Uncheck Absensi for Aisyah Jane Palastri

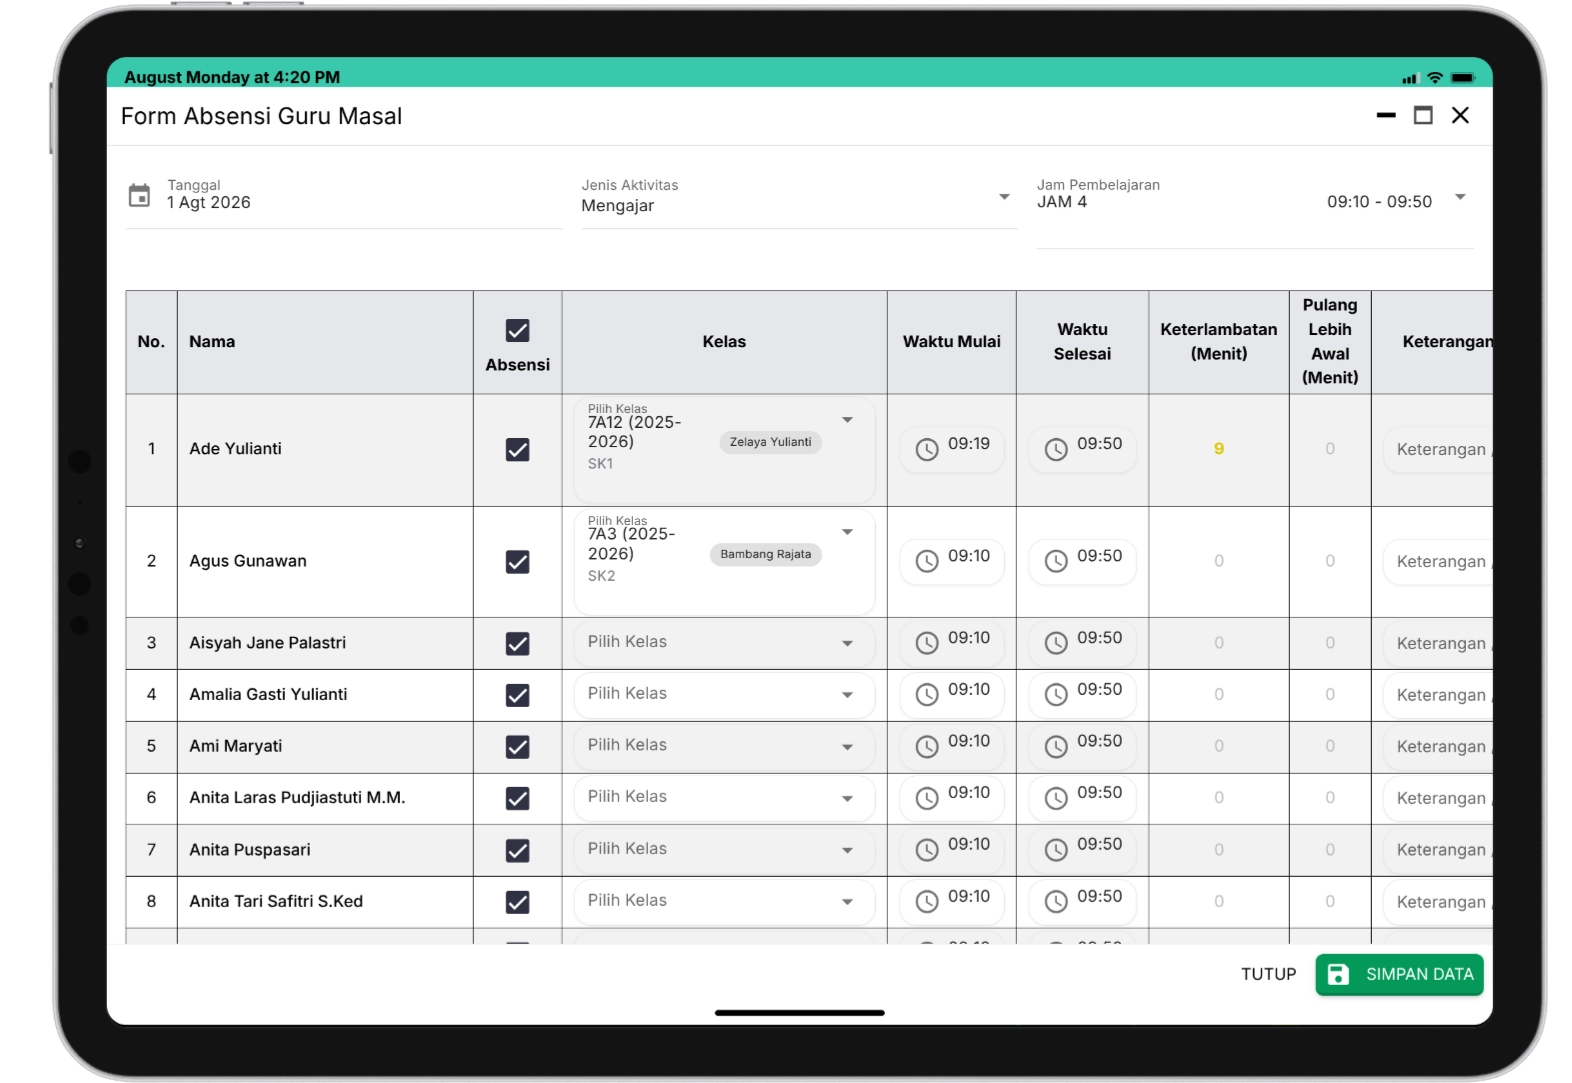(x=517, y=644)
